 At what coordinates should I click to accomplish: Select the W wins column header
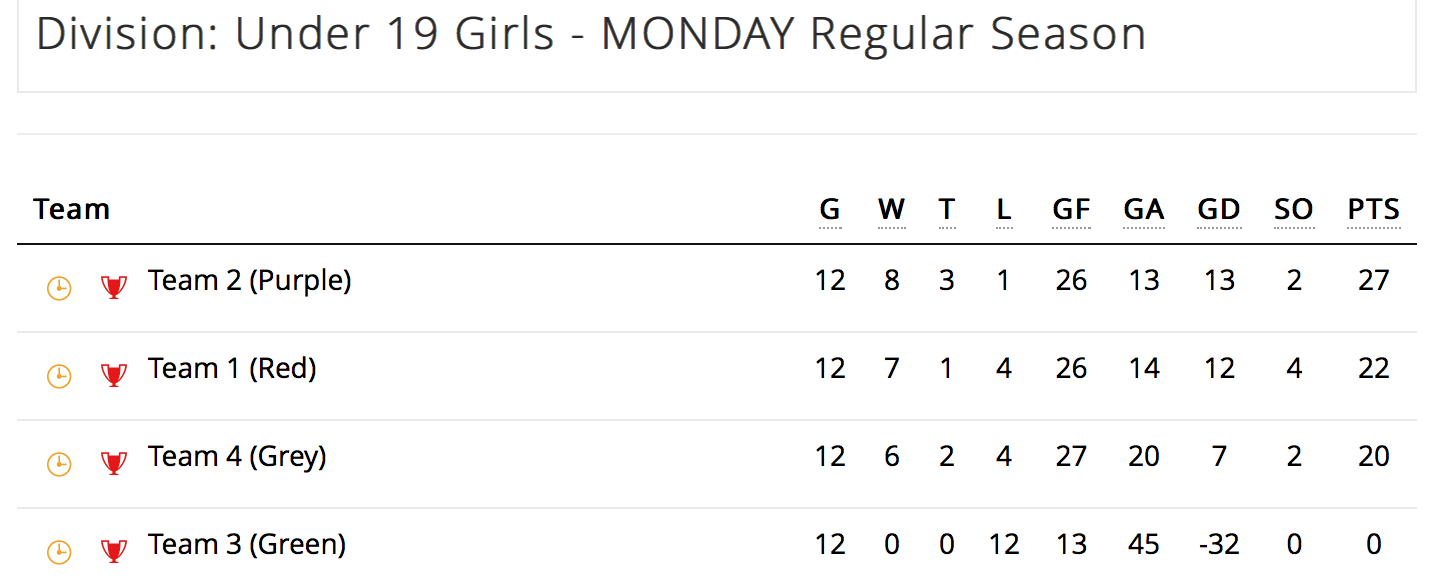[x=892, y=210]
